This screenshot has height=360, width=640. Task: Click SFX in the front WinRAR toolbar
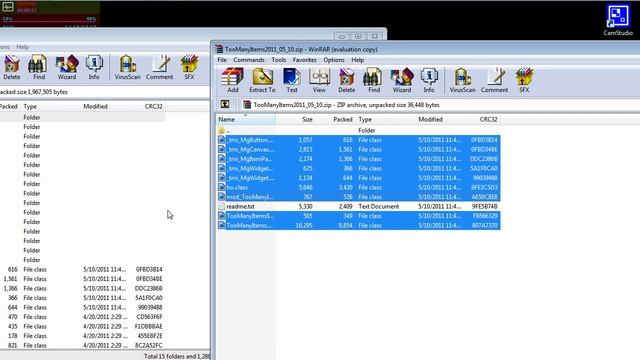point(524,80)
